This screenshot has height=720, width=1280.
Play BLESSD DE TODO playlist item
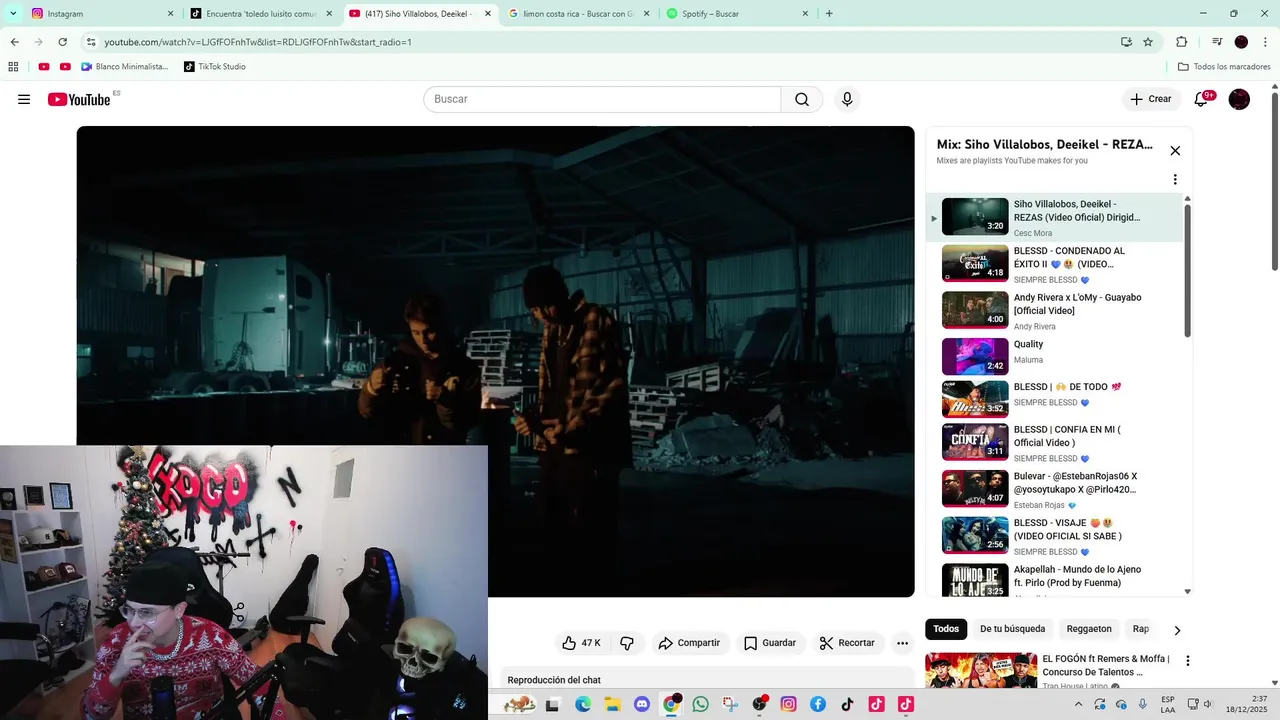[x=1054, y=400]
